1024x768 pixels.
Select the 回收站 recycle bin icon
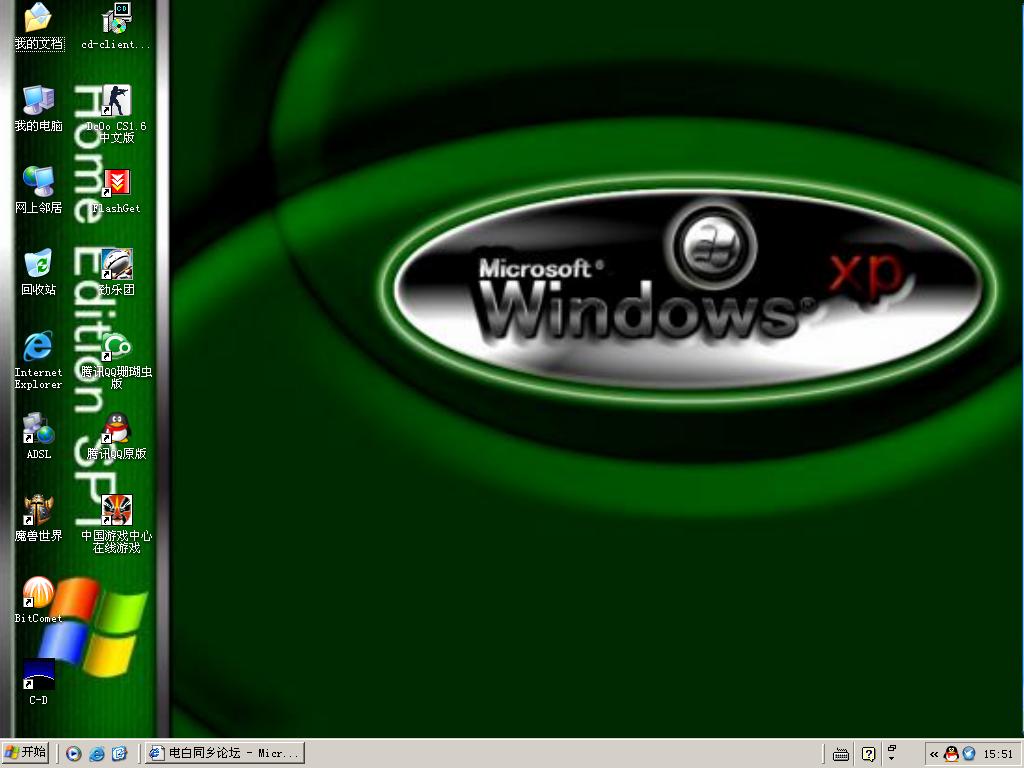tap(38, 264)
